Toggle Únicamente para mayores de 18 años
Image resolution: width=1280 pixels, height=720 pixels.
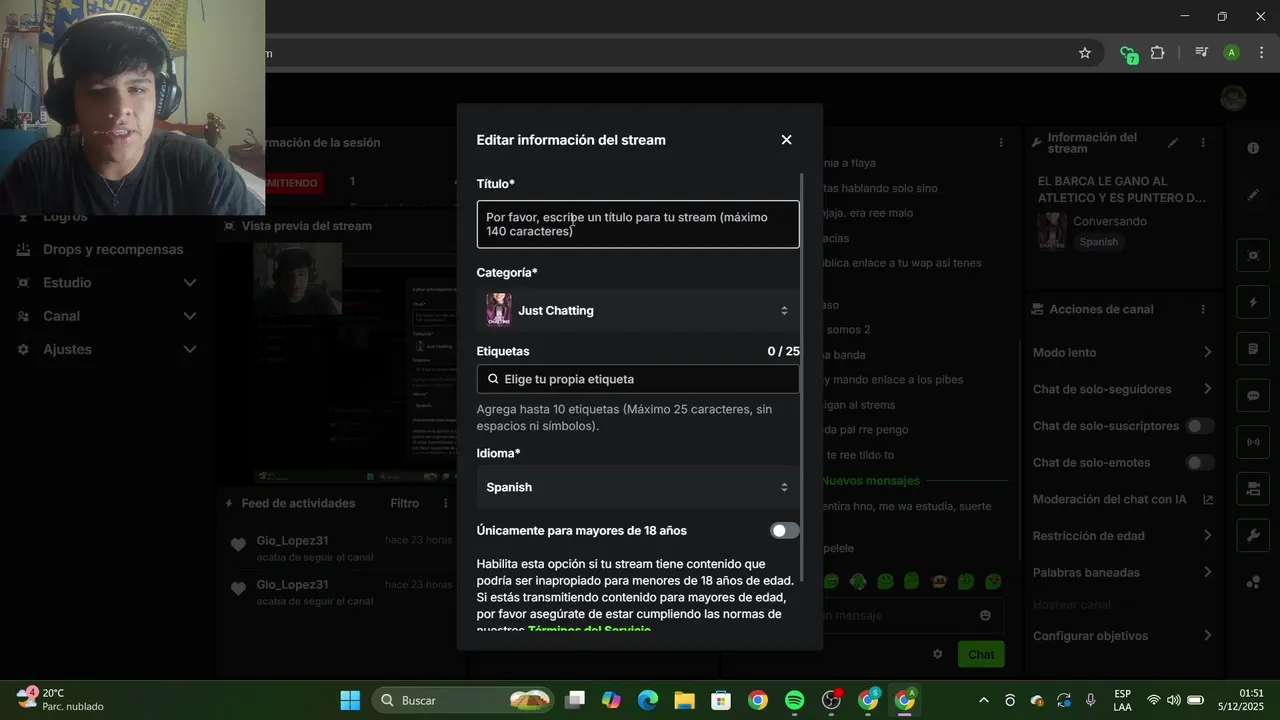point(784,531)
